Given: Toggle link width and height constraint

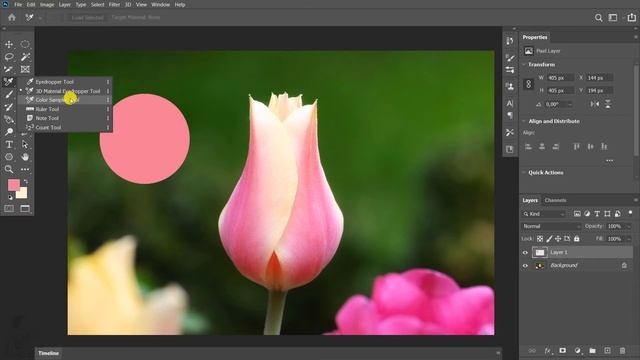Looking at the screenshot, I should (x=529, y=84).
